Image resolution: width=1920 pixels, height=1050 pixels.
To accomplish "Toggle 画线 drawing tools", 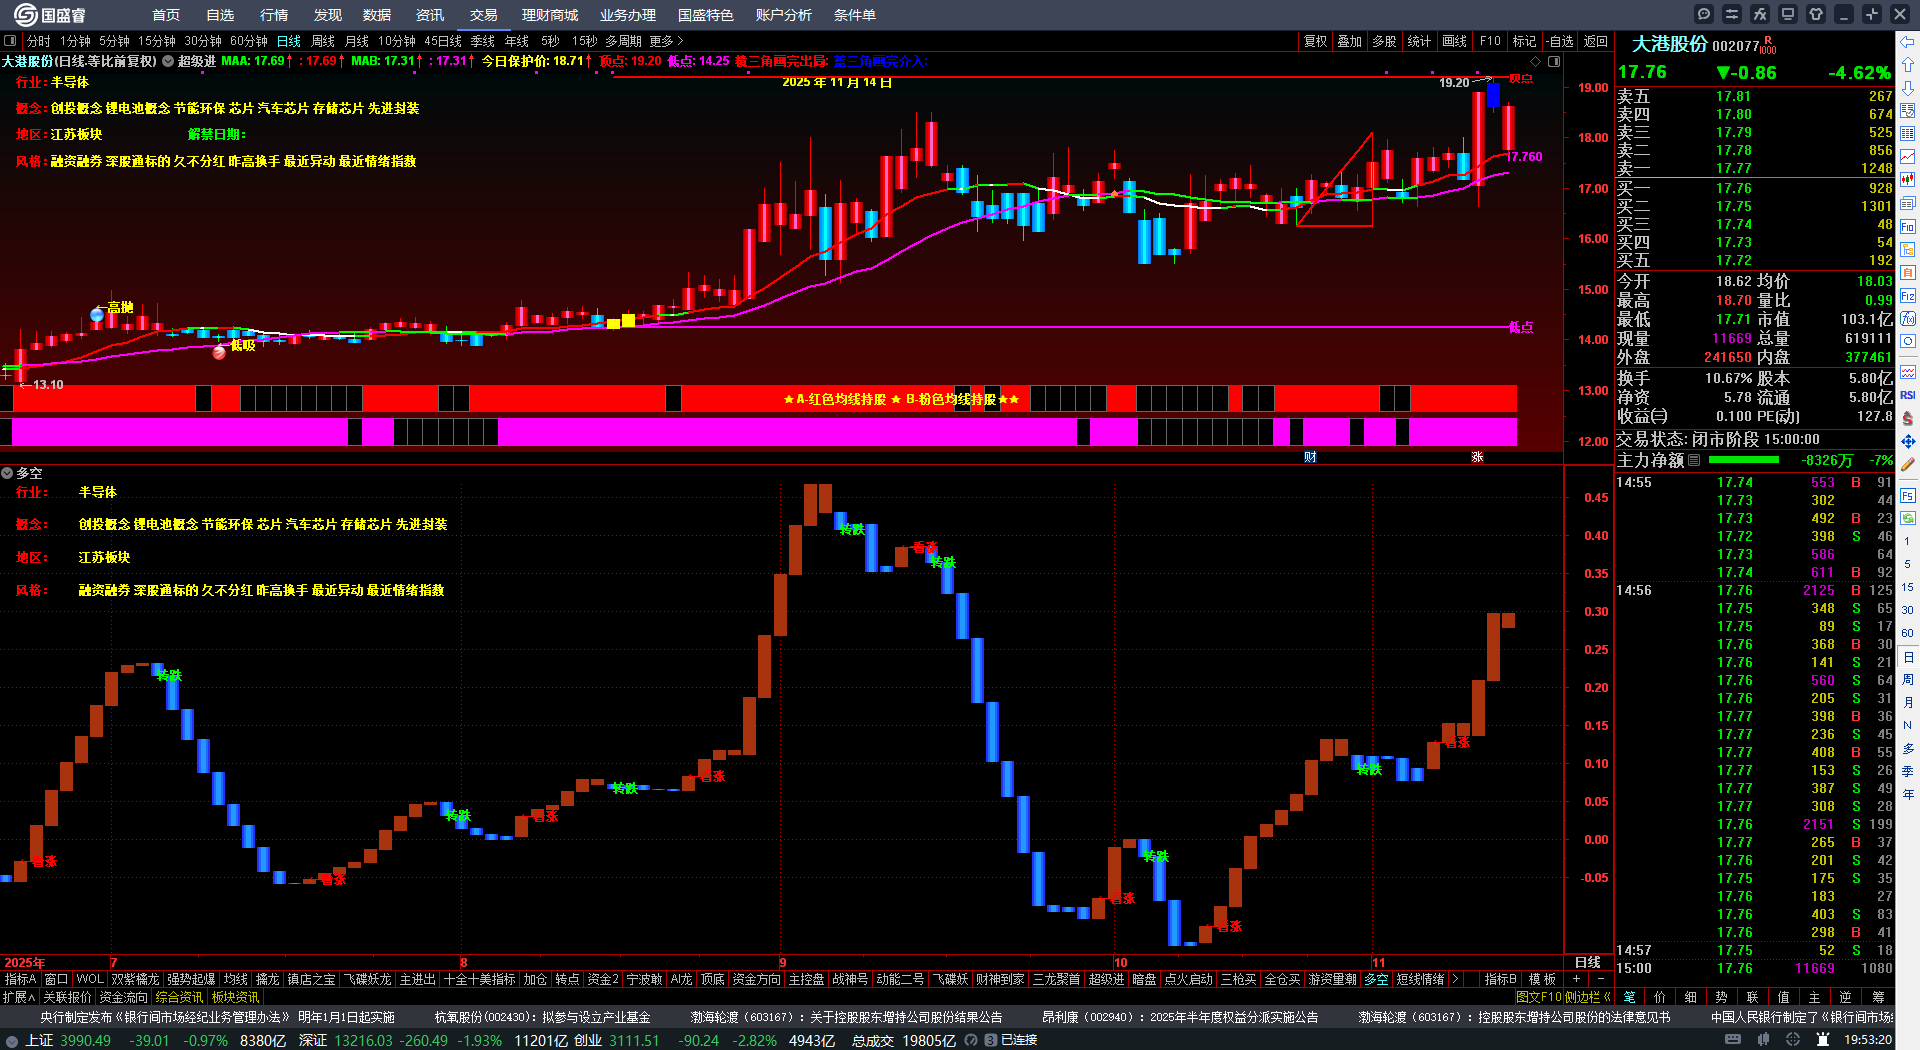I will (1455, 41).
